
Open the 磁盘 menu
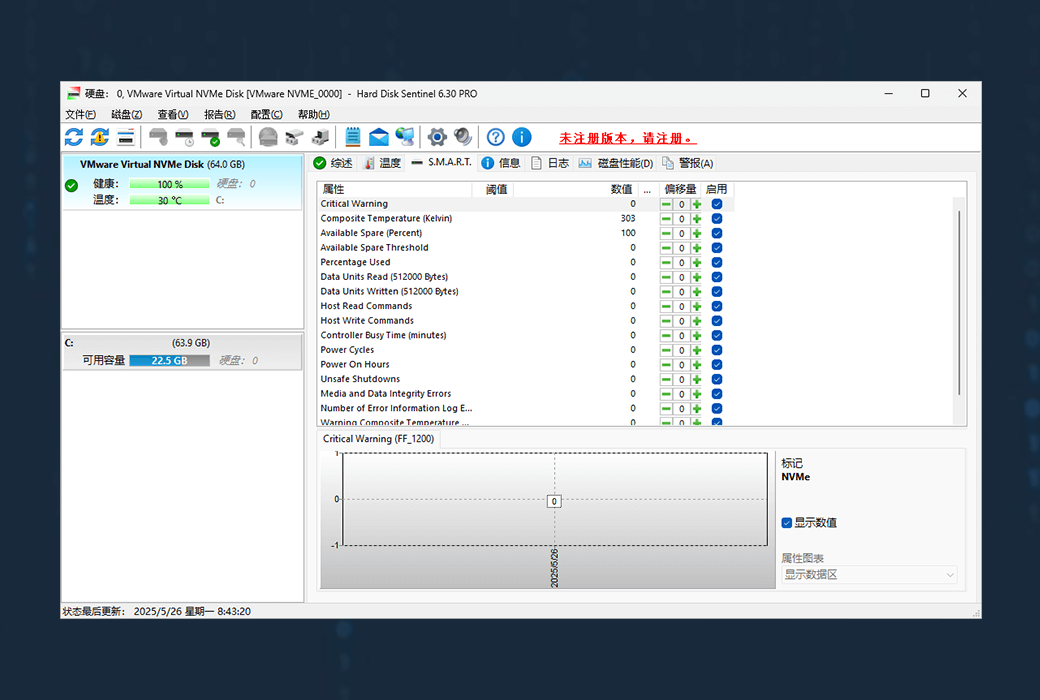tap(127, 114)
